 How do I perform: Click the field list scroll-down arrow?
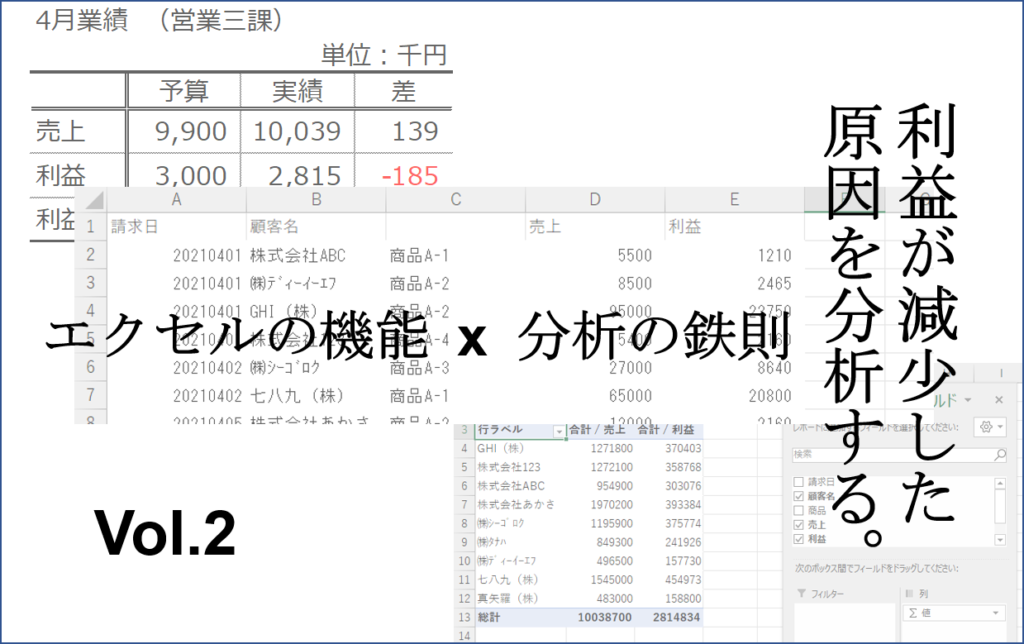point(1000,539)
